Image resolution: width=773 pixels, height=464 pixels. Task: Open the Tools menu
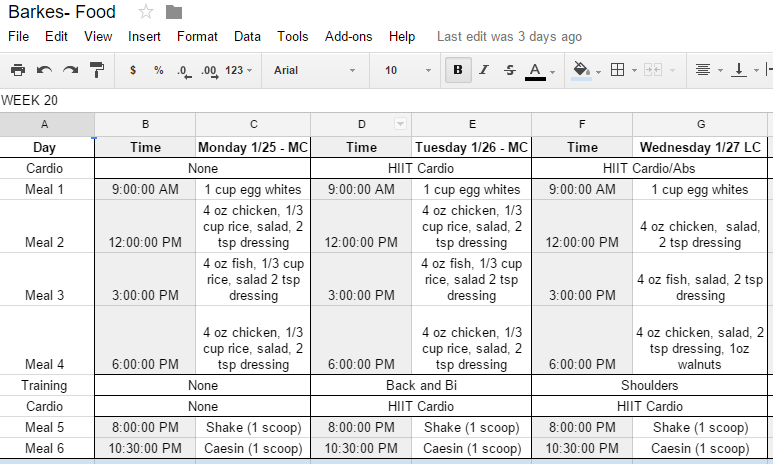[293, 36]
